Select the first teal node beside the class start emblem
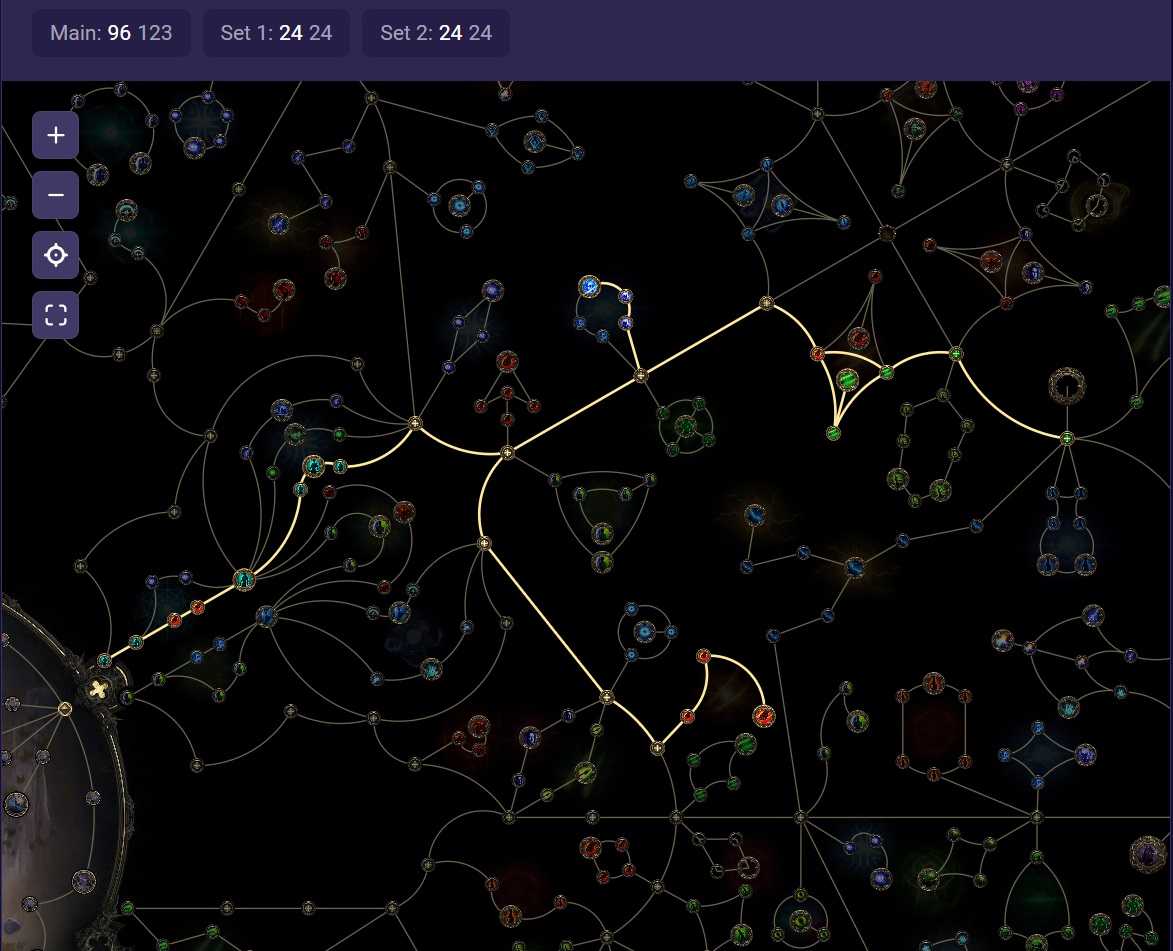This screenshot has width=1173, height=951. (x=105, y=660)
